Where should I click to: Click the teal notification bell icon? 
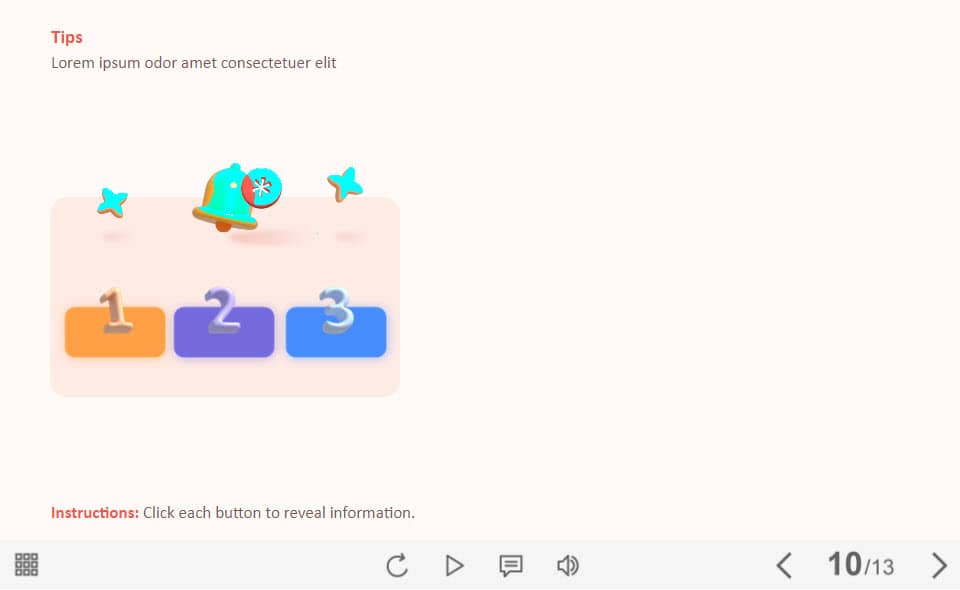point(225,198)
